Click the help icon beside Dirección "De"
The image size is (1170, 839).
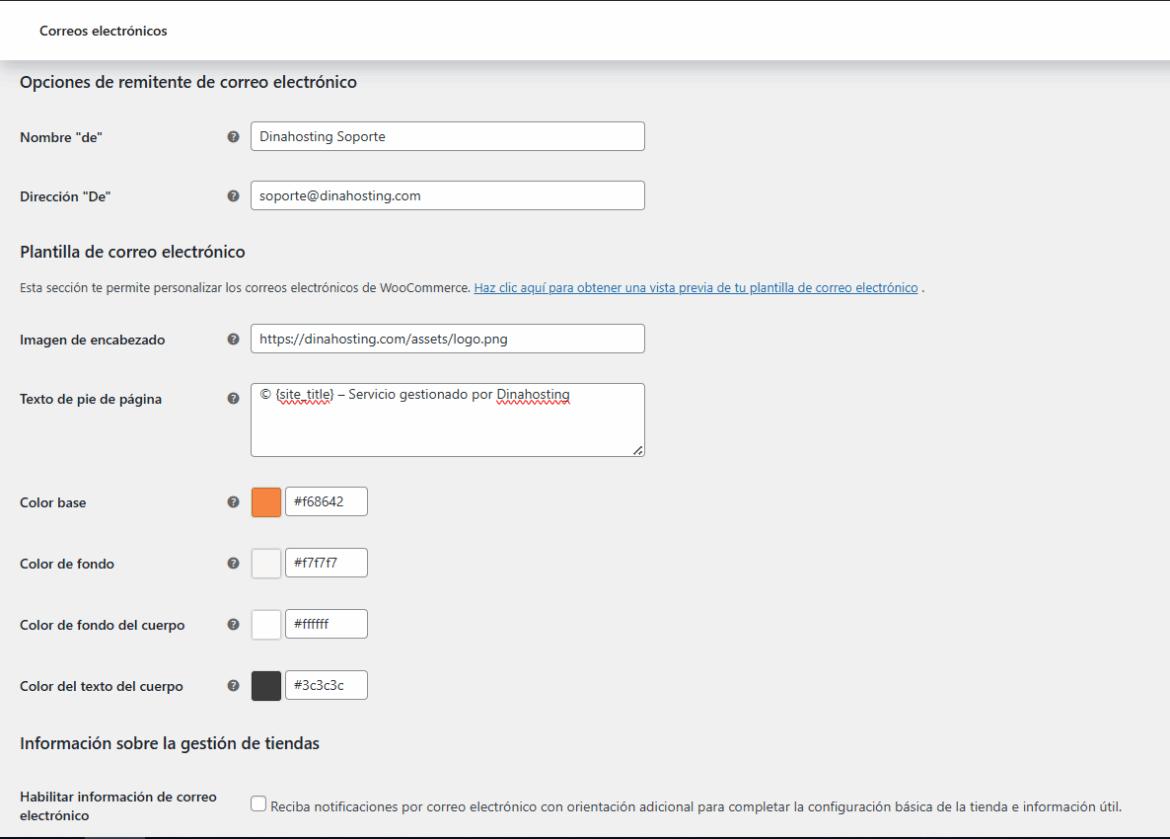click(x=233, y=195)
